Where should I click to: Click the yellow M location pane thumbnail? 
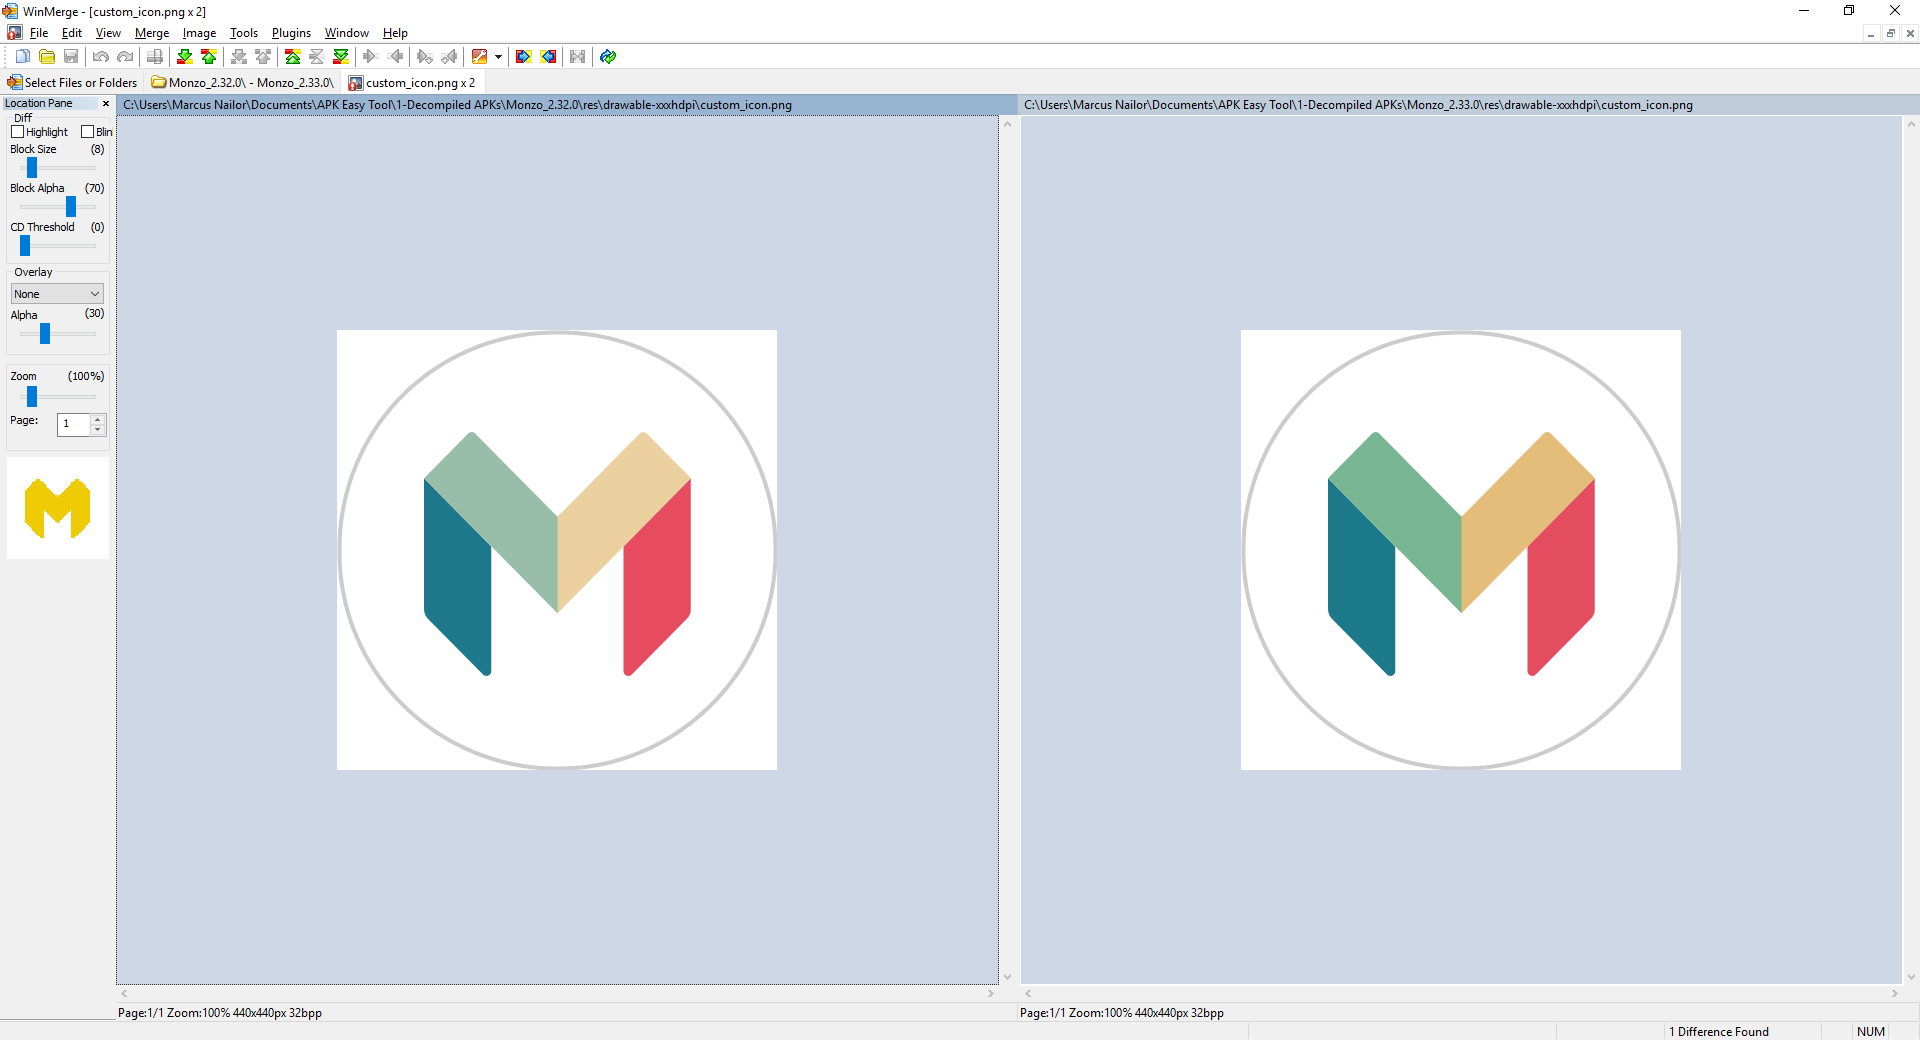(x=58, y=508)
